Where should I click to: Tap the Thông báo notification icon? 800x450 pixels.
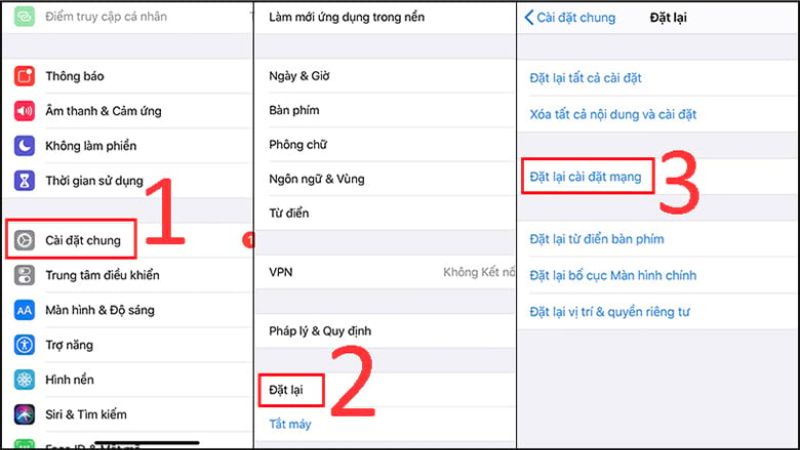(24, 76)
